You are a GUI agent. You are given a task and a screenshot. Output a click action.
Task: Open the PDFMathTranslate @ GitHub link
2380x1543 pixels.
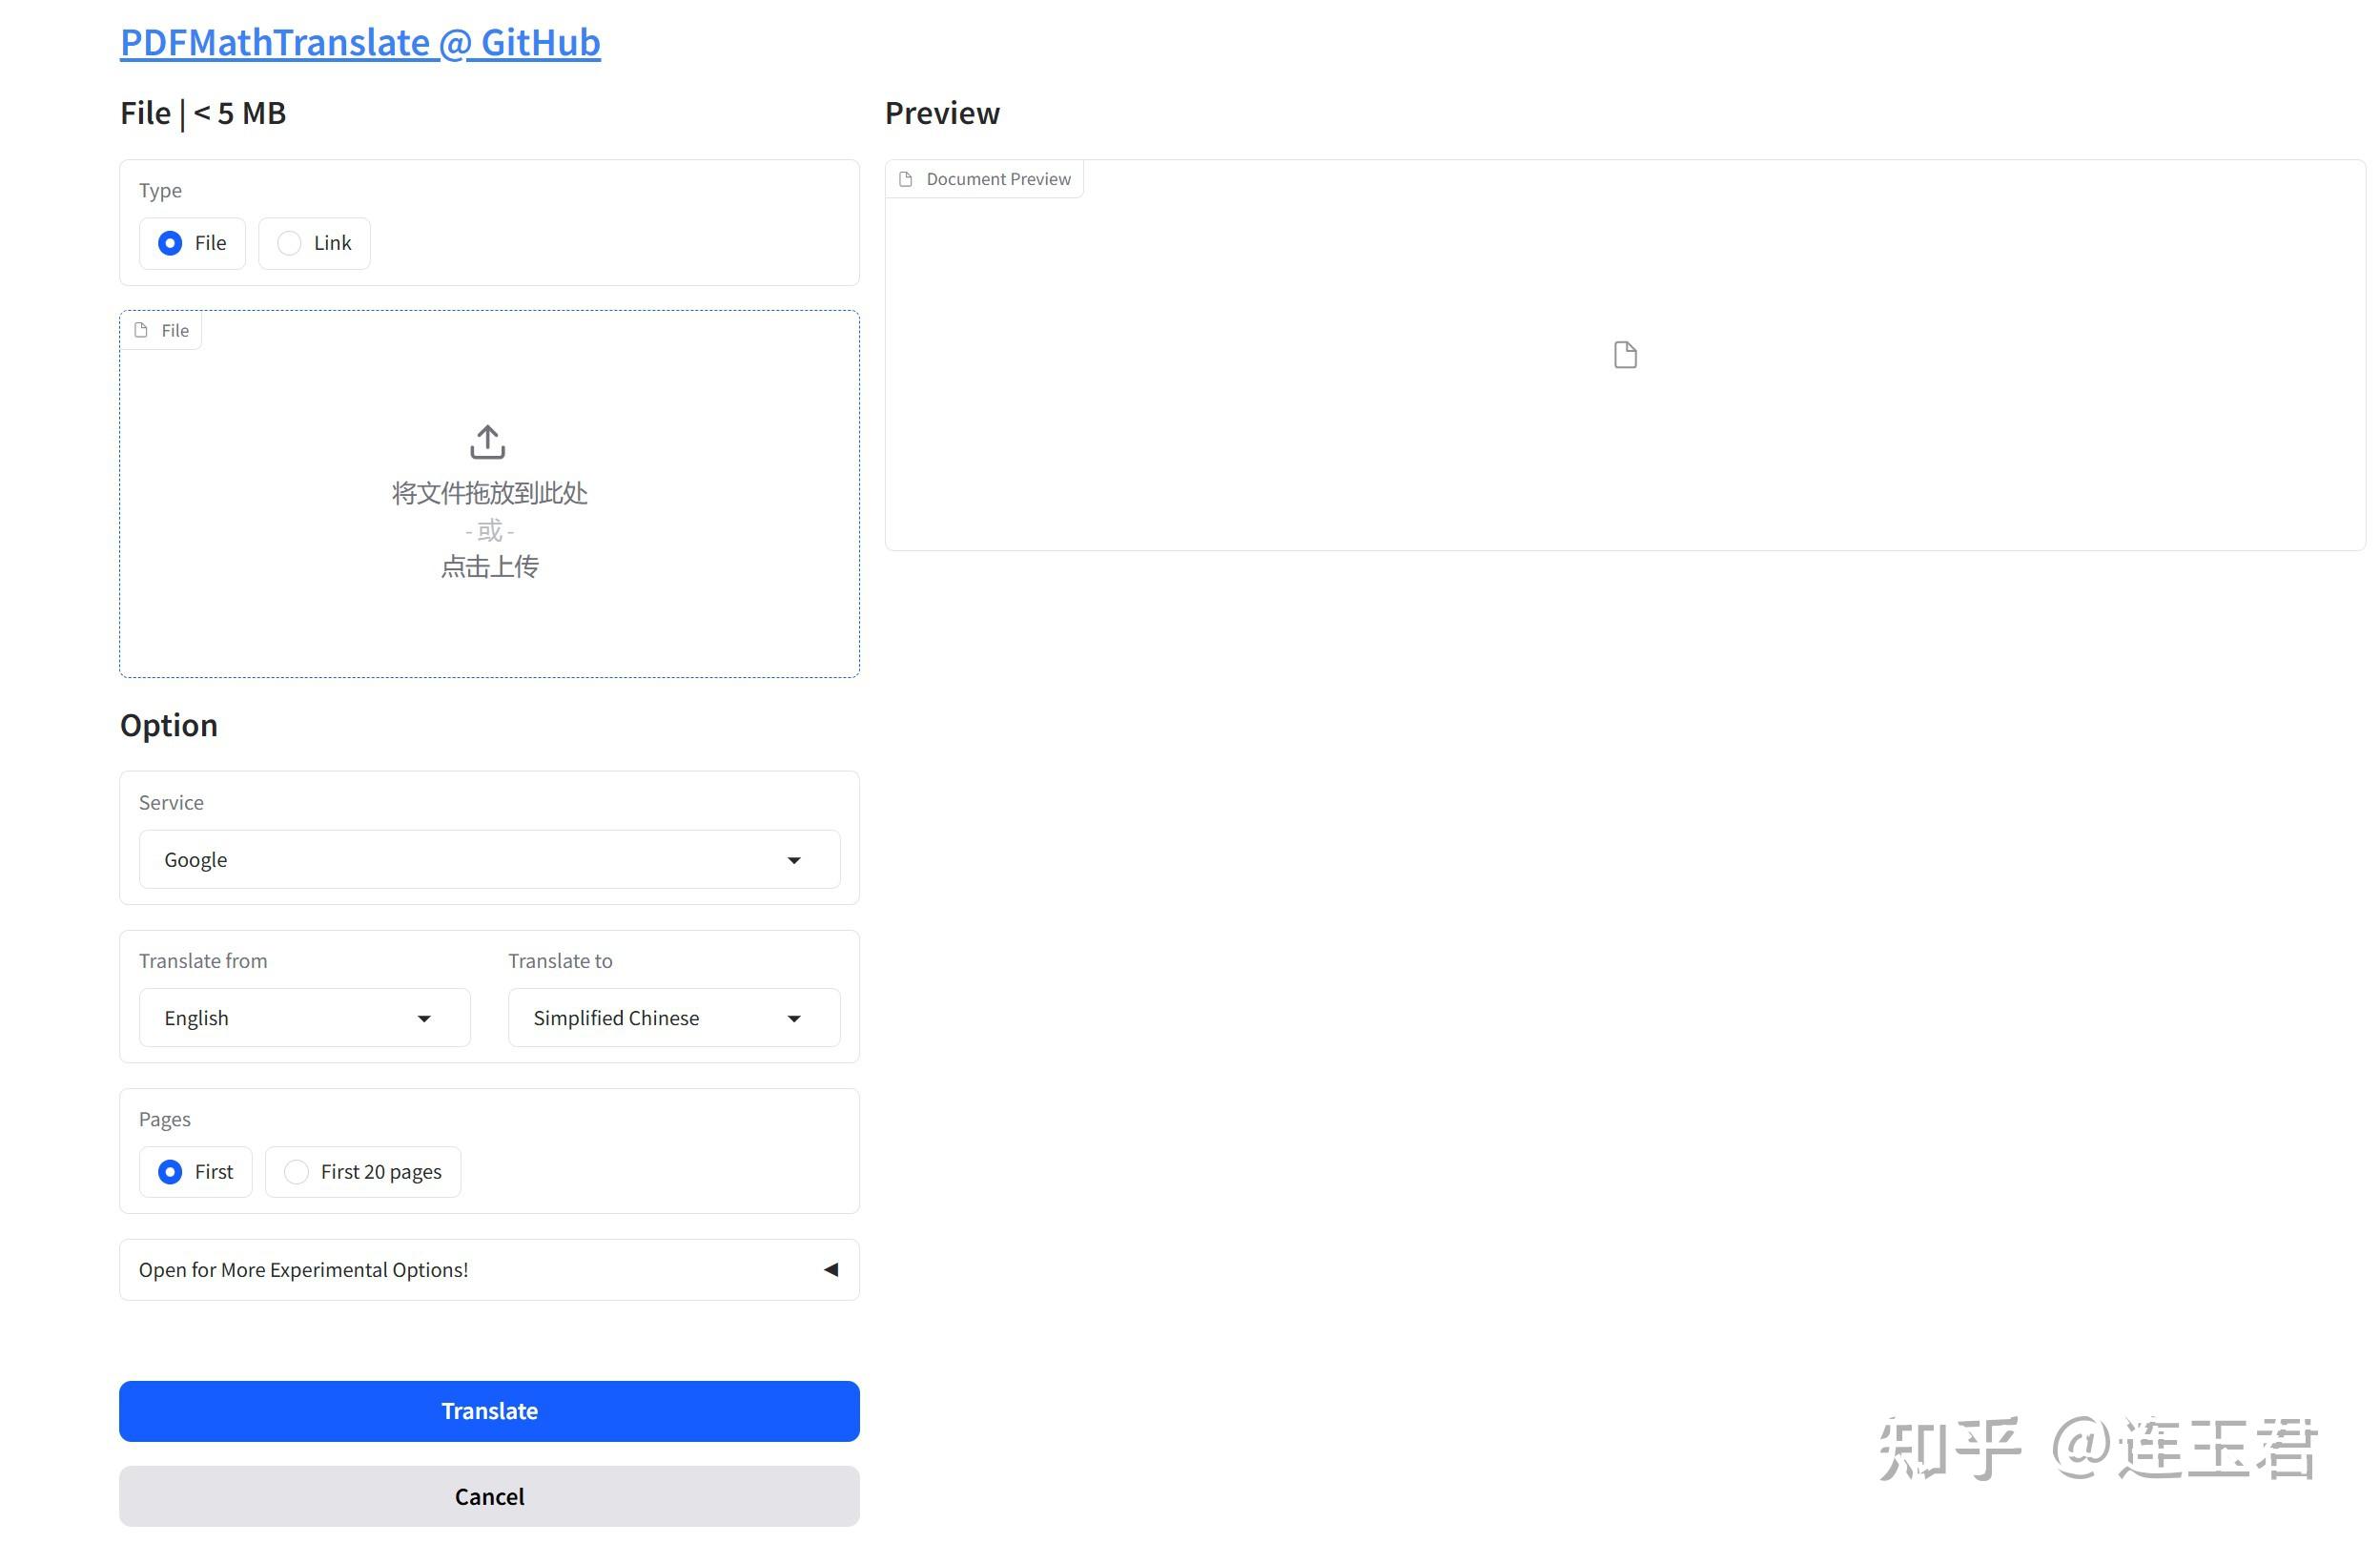[x=360, y=42]
